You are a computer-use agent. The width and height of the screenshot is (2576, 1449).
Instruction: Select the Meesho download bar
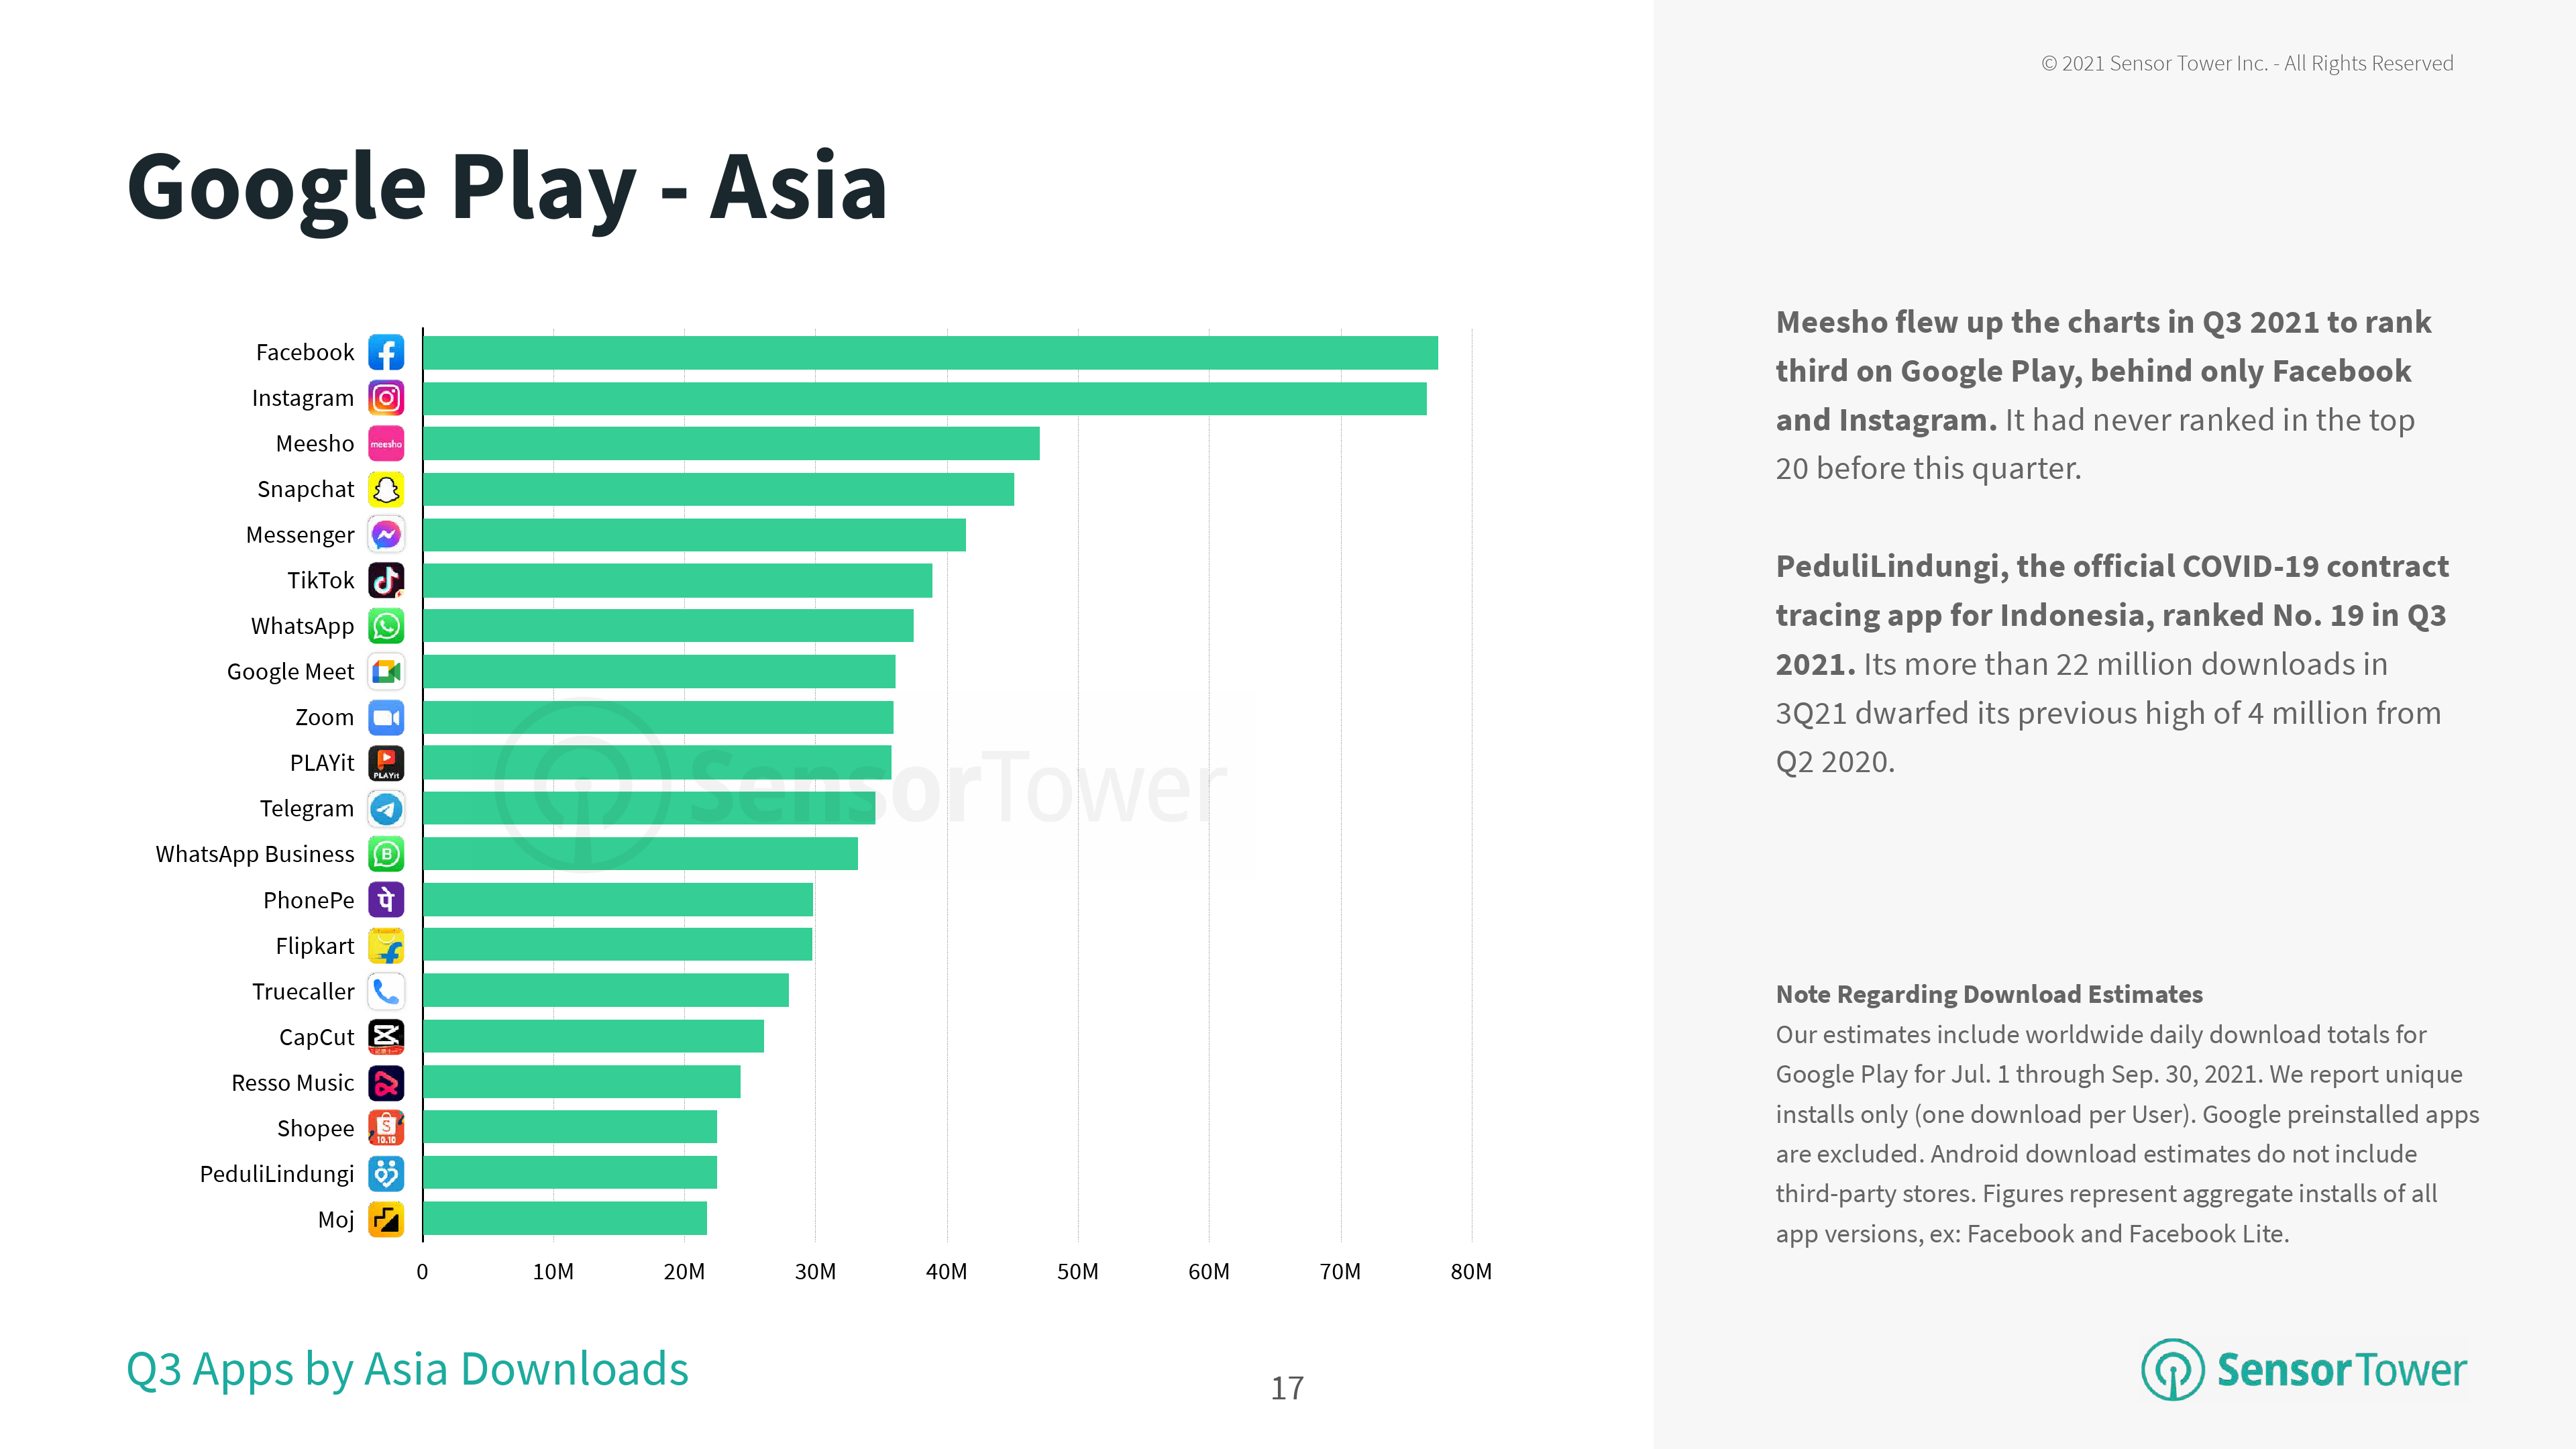731,444
